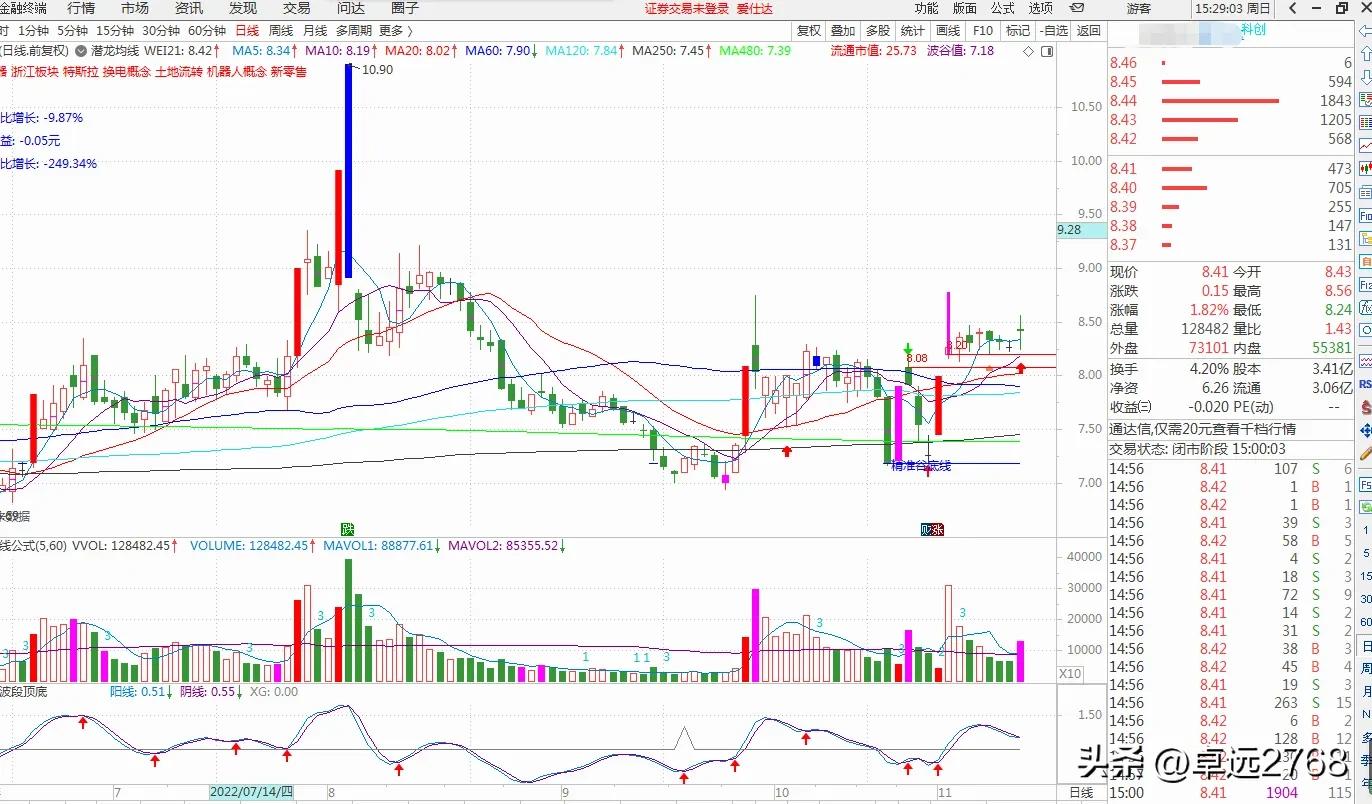This screenshot has width=1372, height=804.
Task: Open the 交易 menu
Action: (297, 8)
